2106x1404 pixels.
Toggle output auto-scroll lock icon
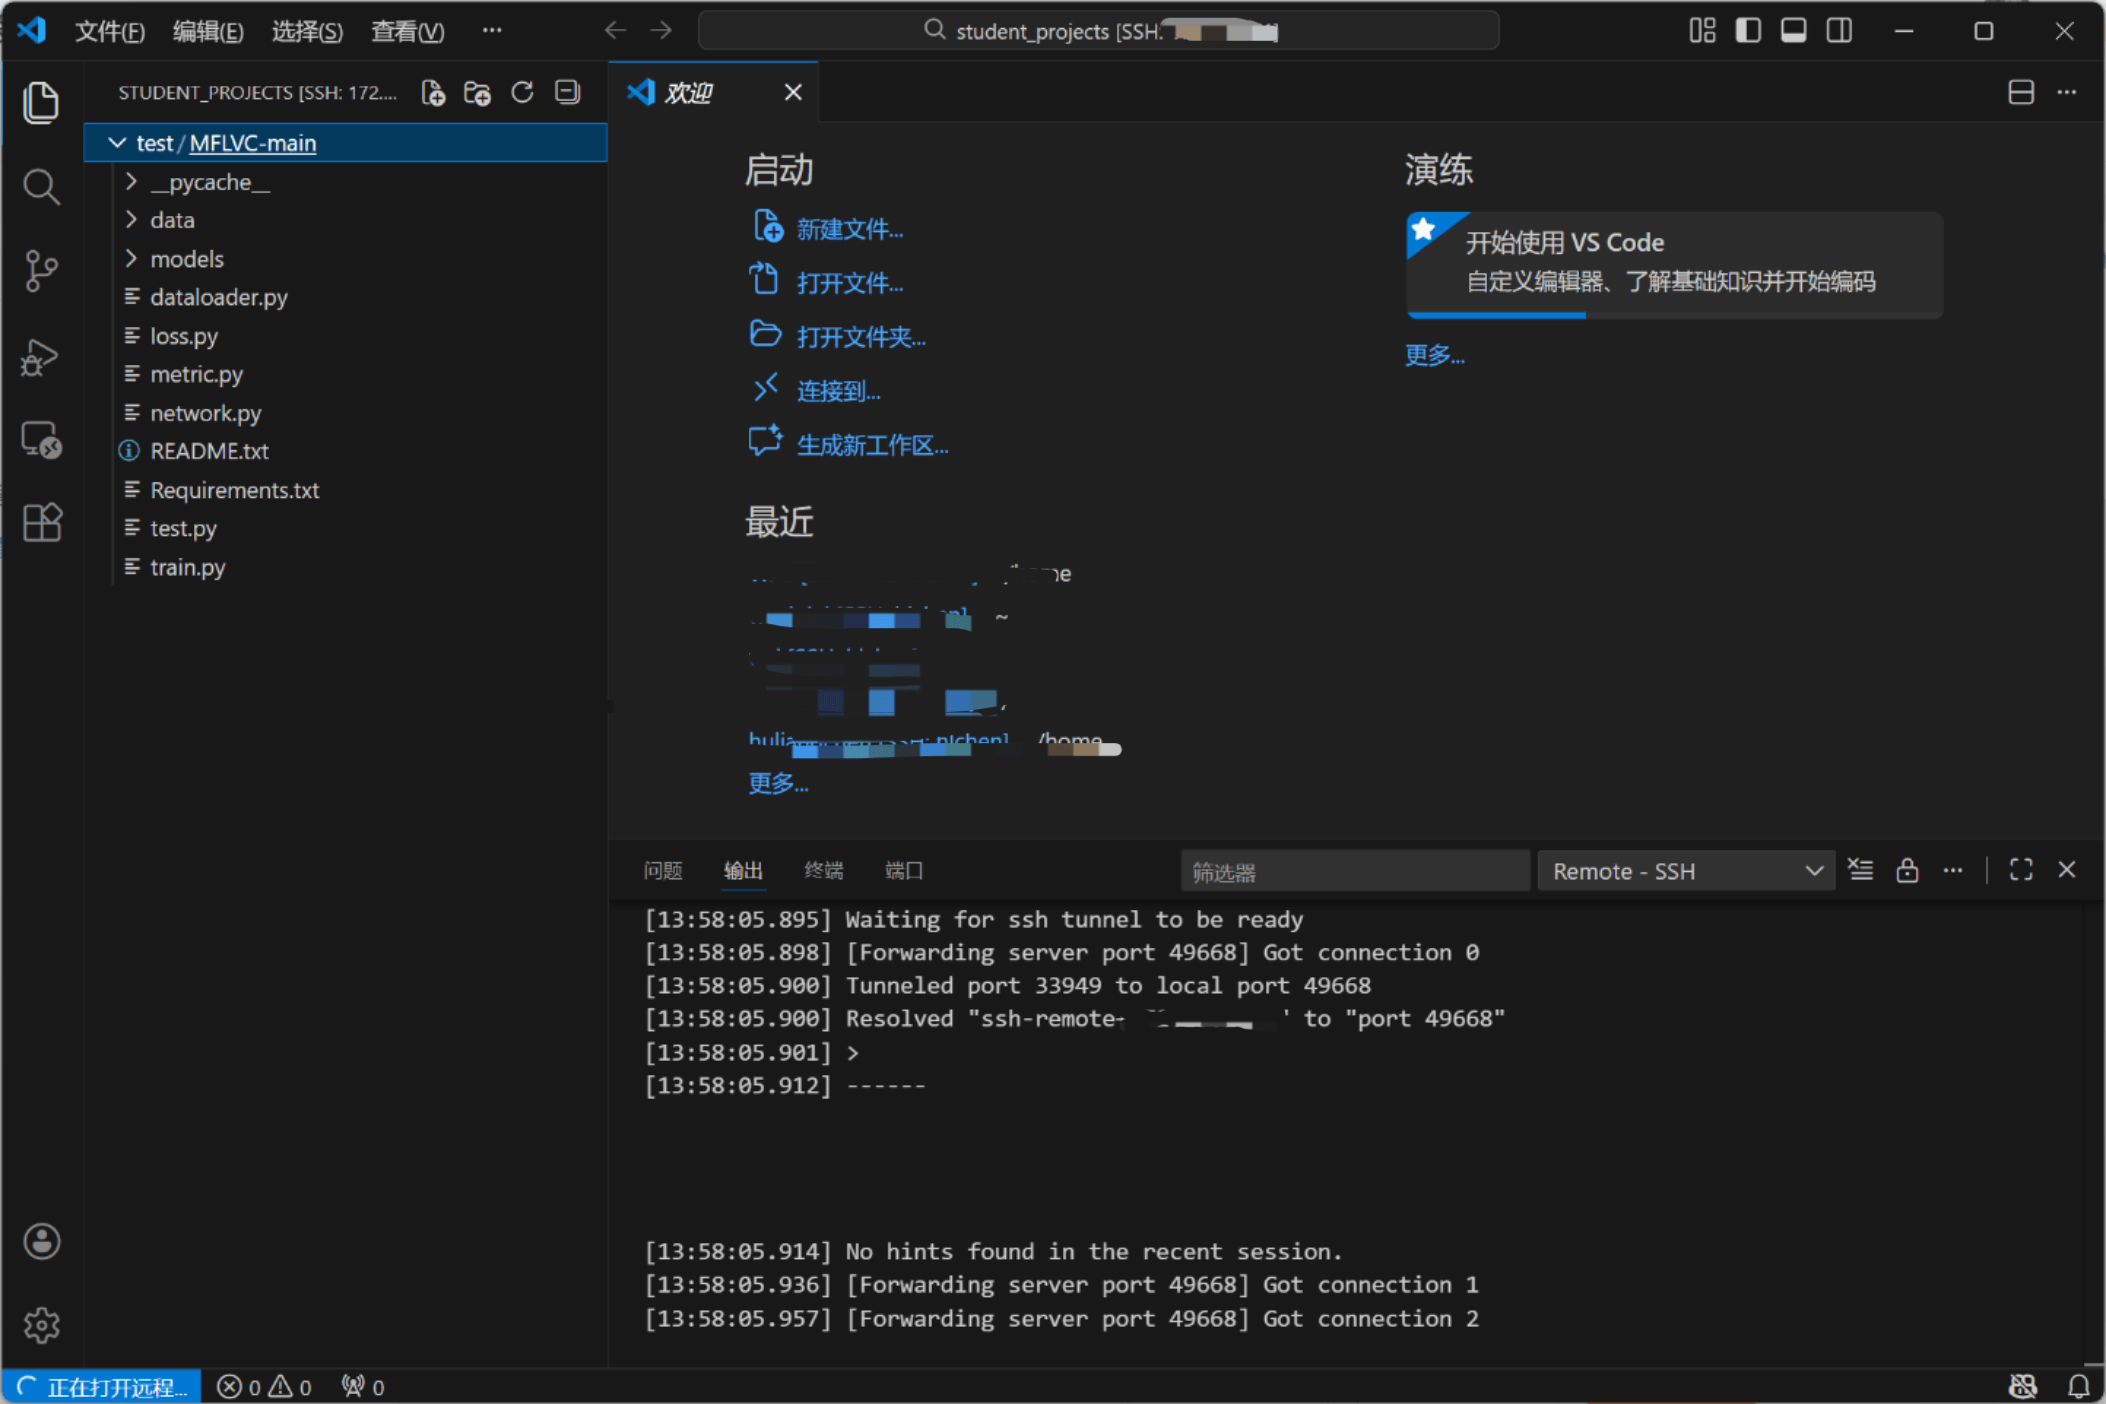click(x=1906, y=870)
